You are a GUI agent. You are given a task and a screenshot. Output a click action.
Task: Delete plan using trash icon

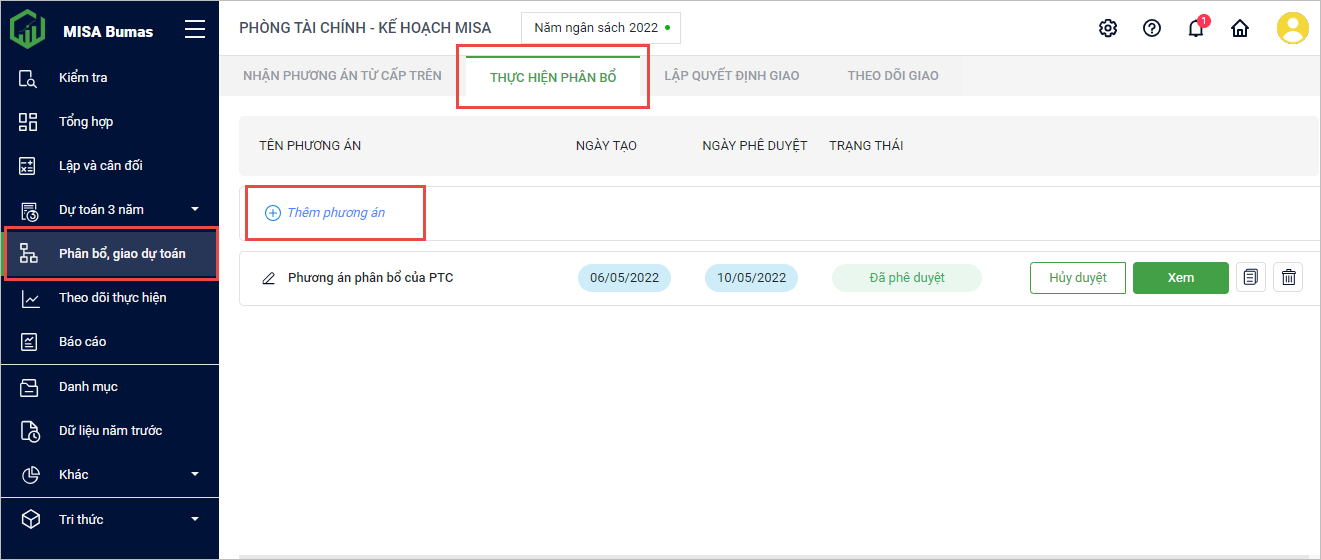pos(1289,278)
